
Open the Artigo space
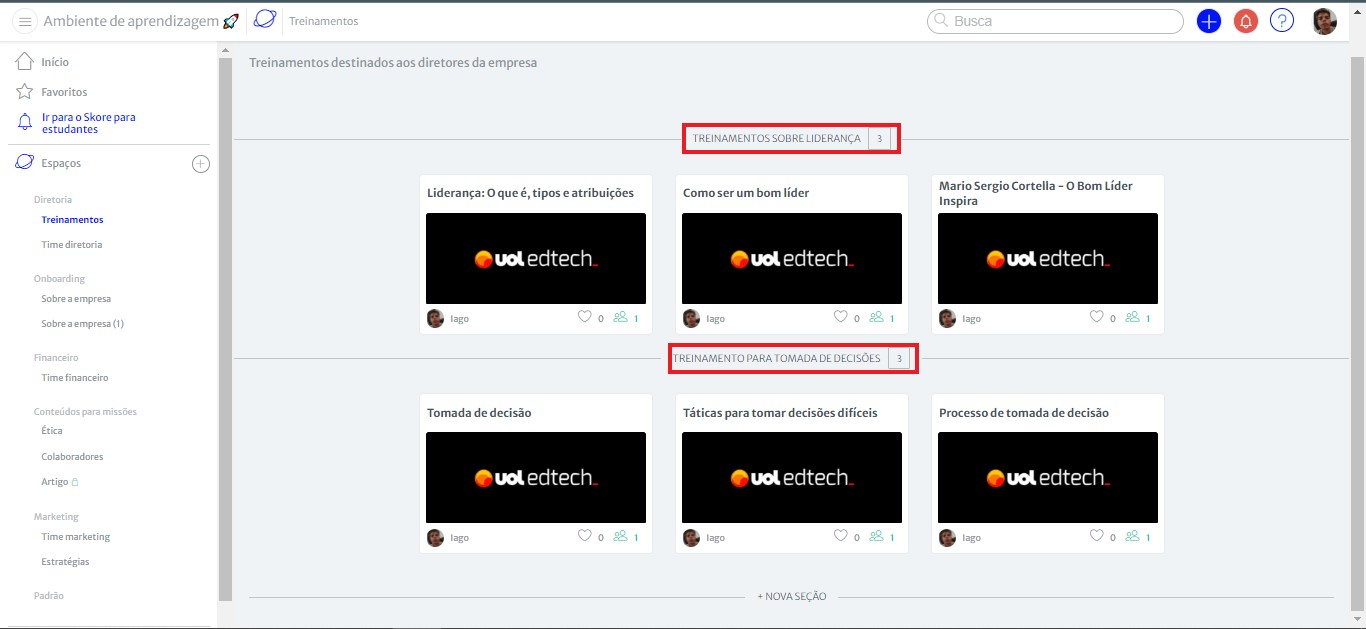[x=55, y=482]
